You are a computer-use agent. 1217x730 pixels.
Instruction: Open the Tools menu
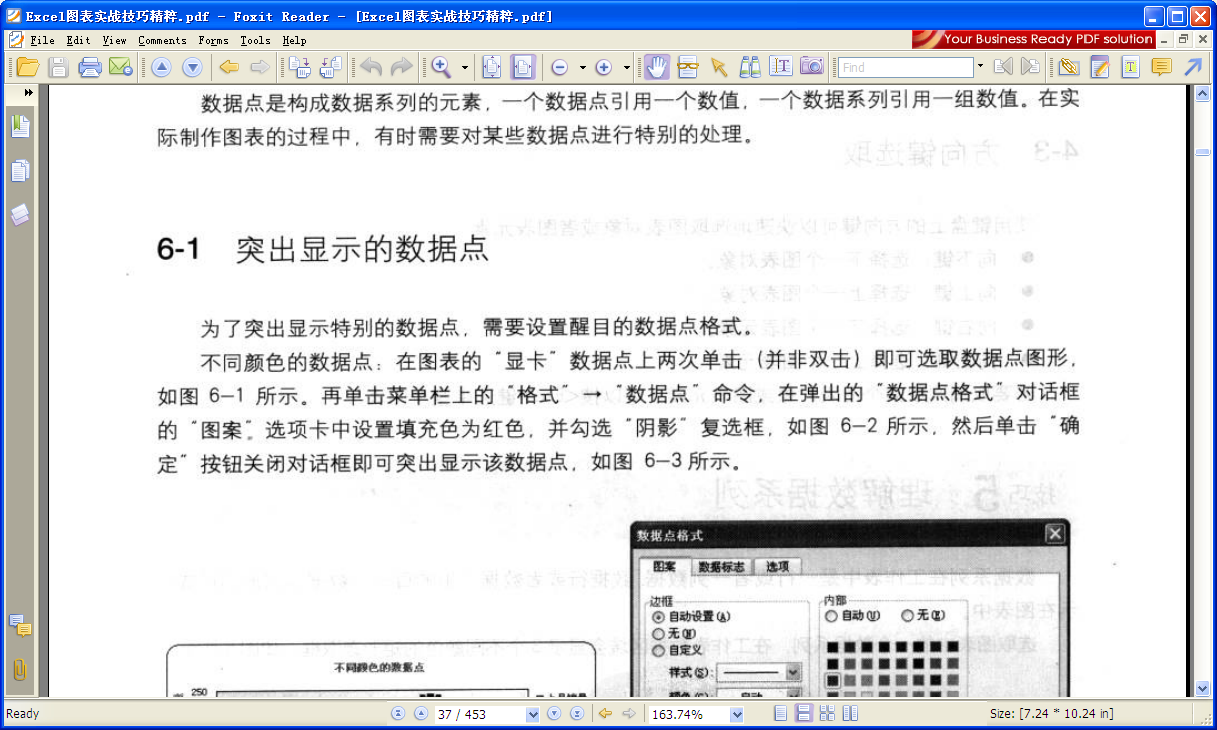point(255,40)
